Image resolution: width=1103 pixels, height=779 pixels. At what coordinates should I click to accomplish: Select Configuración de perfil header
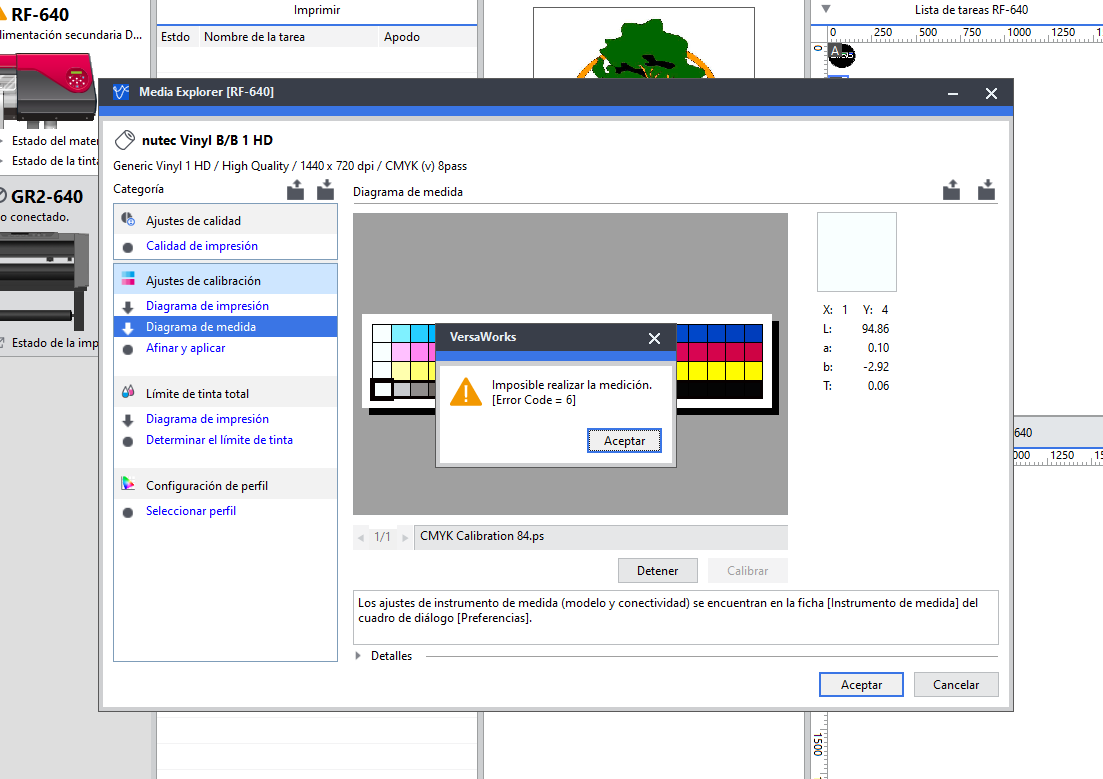(x=225, y=486)
